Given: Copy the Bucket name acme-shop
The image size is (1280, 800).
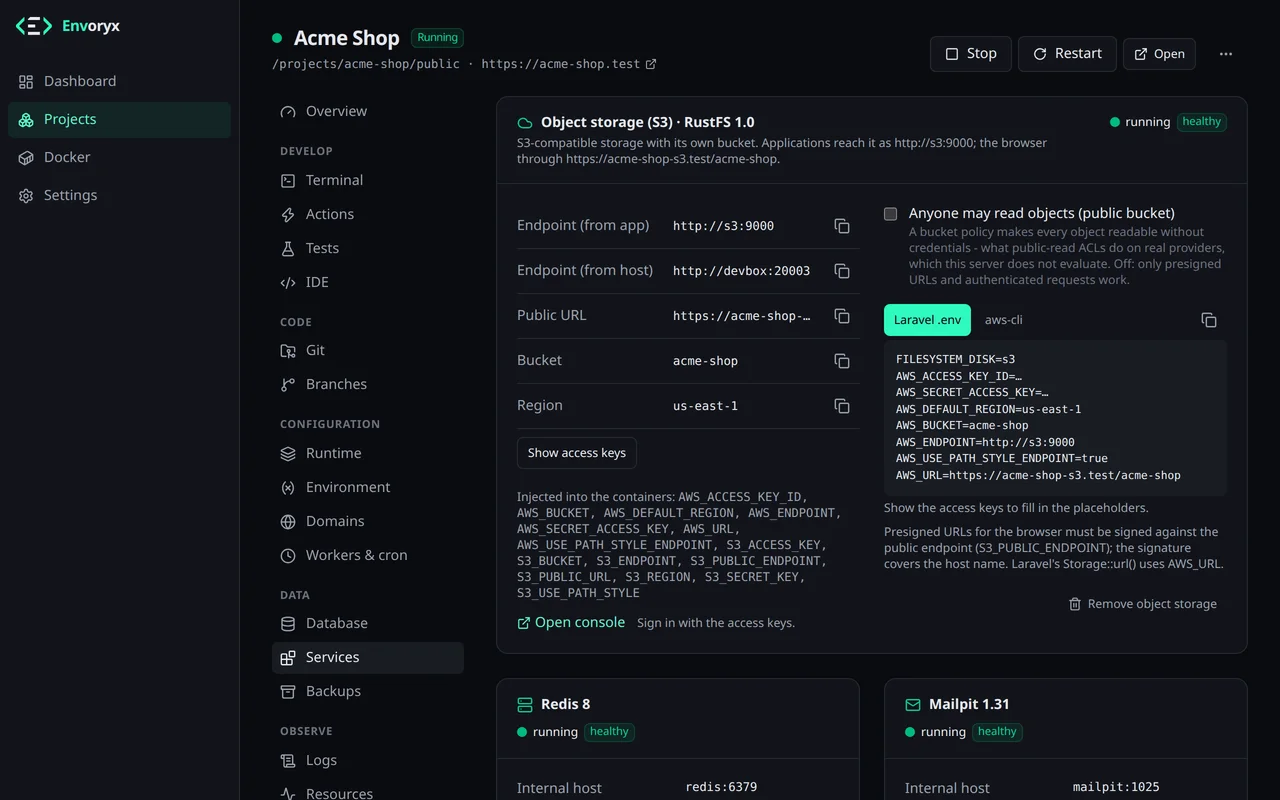Looking at the screenshot, I should [x=842, y=361].
